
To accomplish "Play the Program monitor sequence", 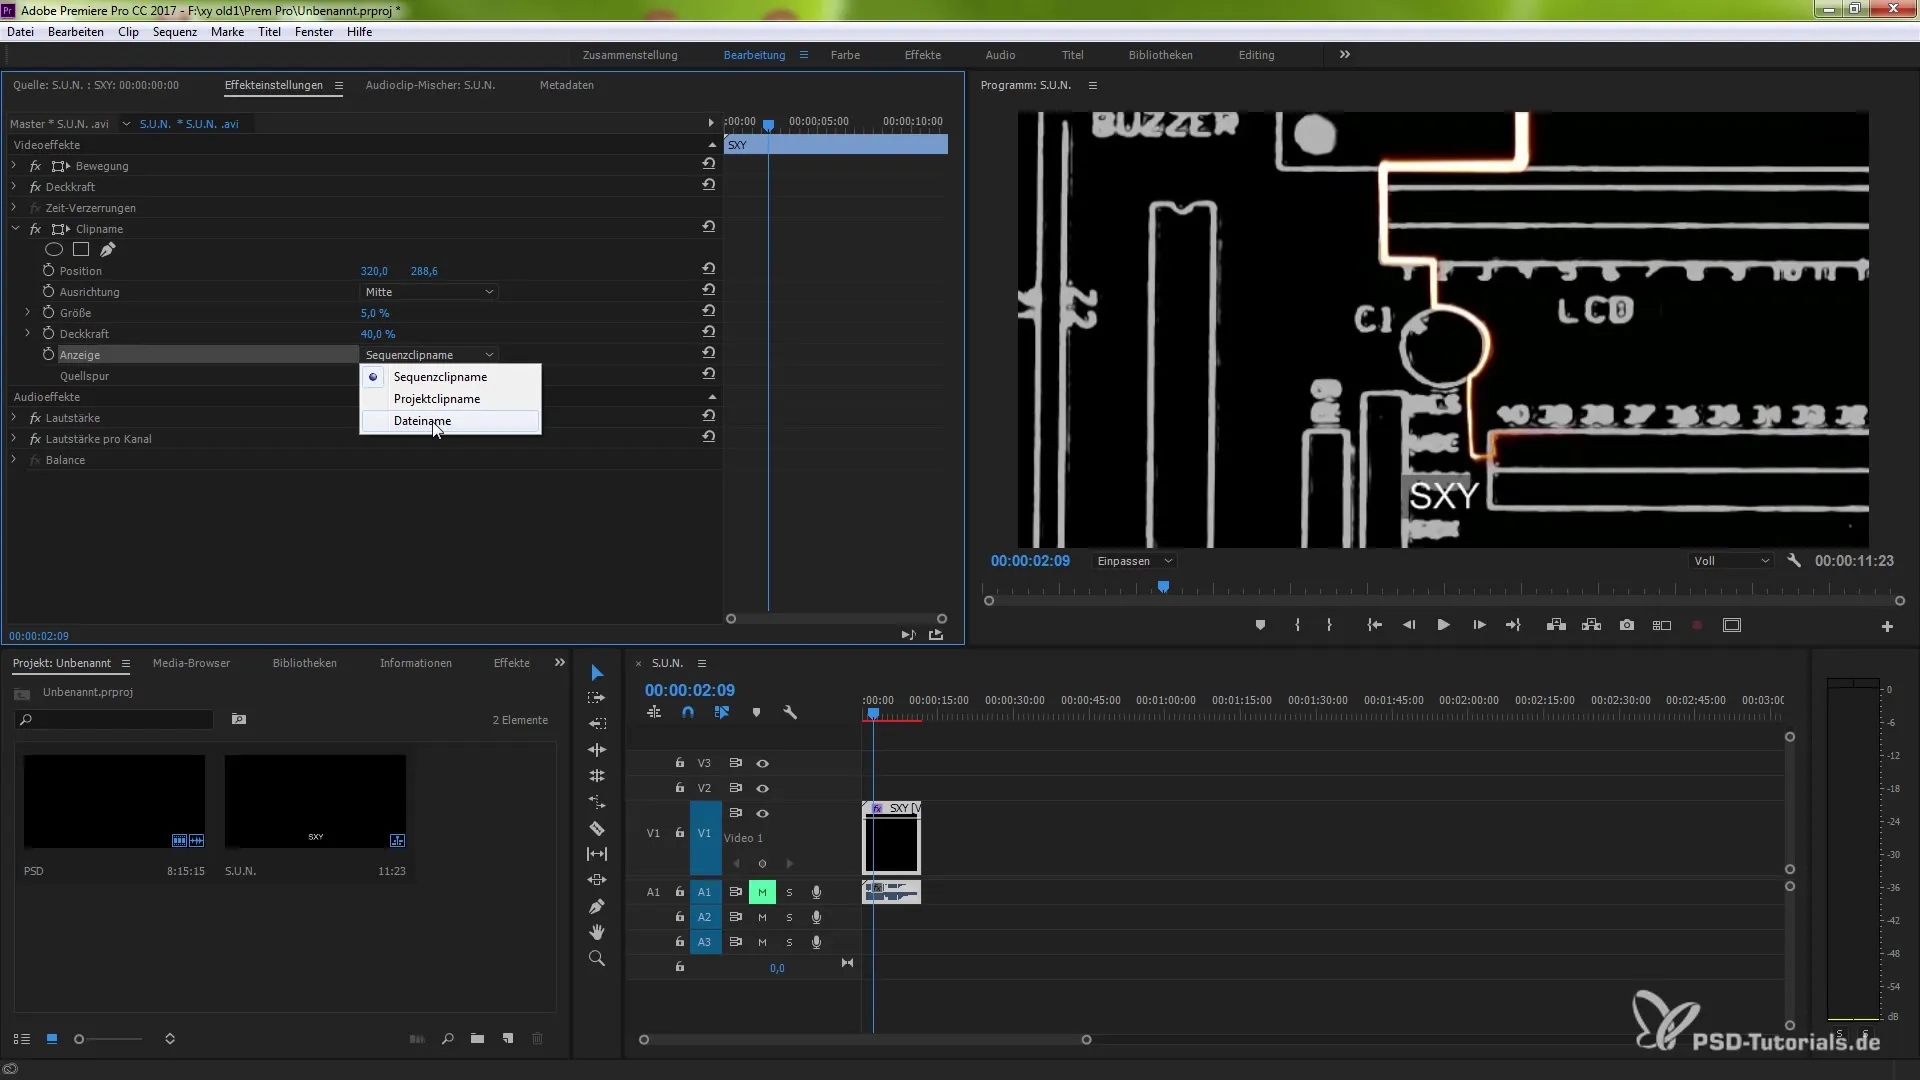I will click(1443, 625).
